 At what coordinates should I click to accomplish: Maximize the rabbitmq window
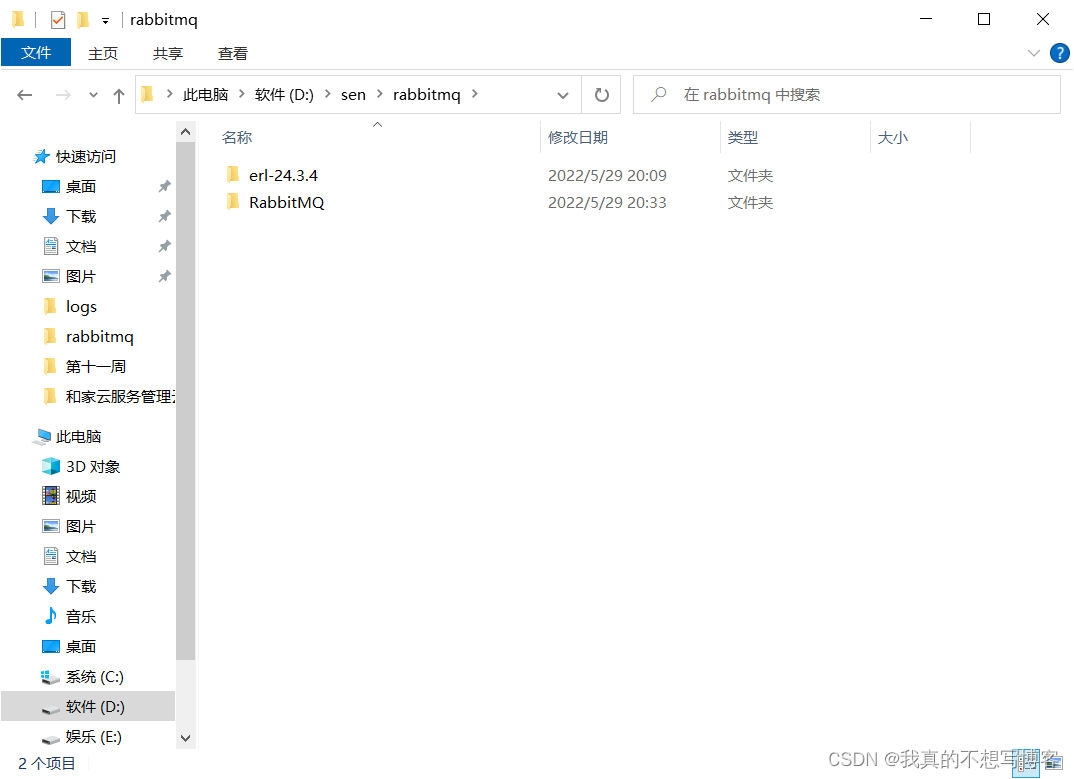[x=984, y=19]
